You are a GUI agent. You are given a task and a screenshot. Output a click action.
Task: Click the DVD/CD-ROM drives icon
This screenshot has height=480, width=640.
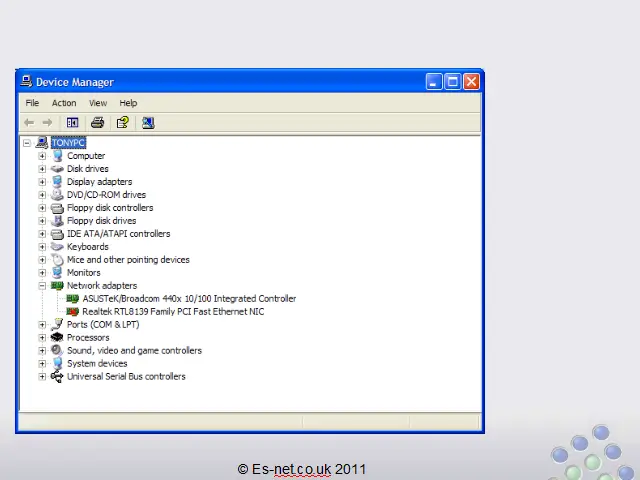pyautogui.click(x=57, y=195)
